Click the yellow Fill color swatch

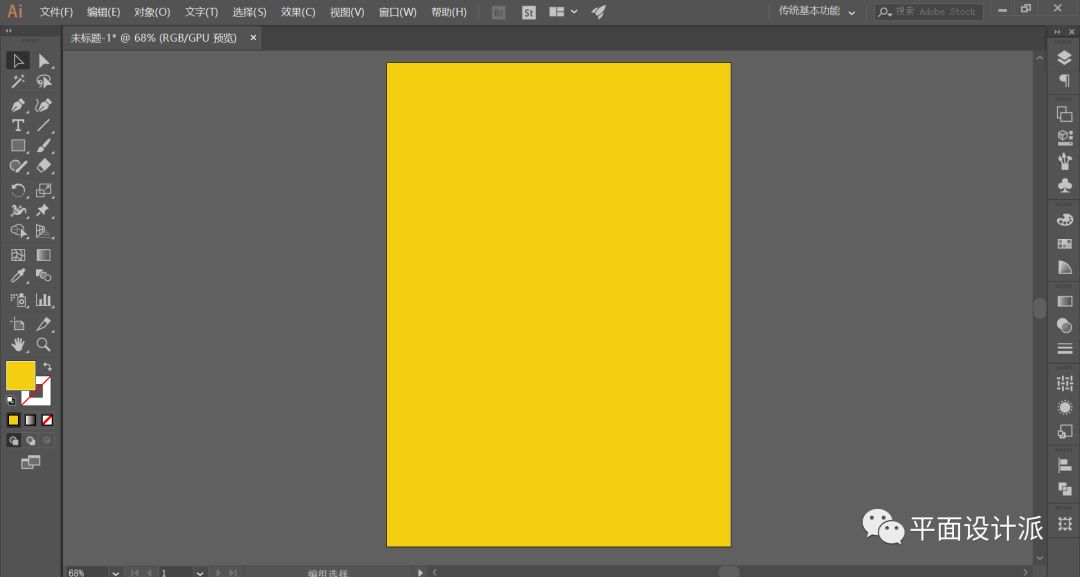[20, 376]
